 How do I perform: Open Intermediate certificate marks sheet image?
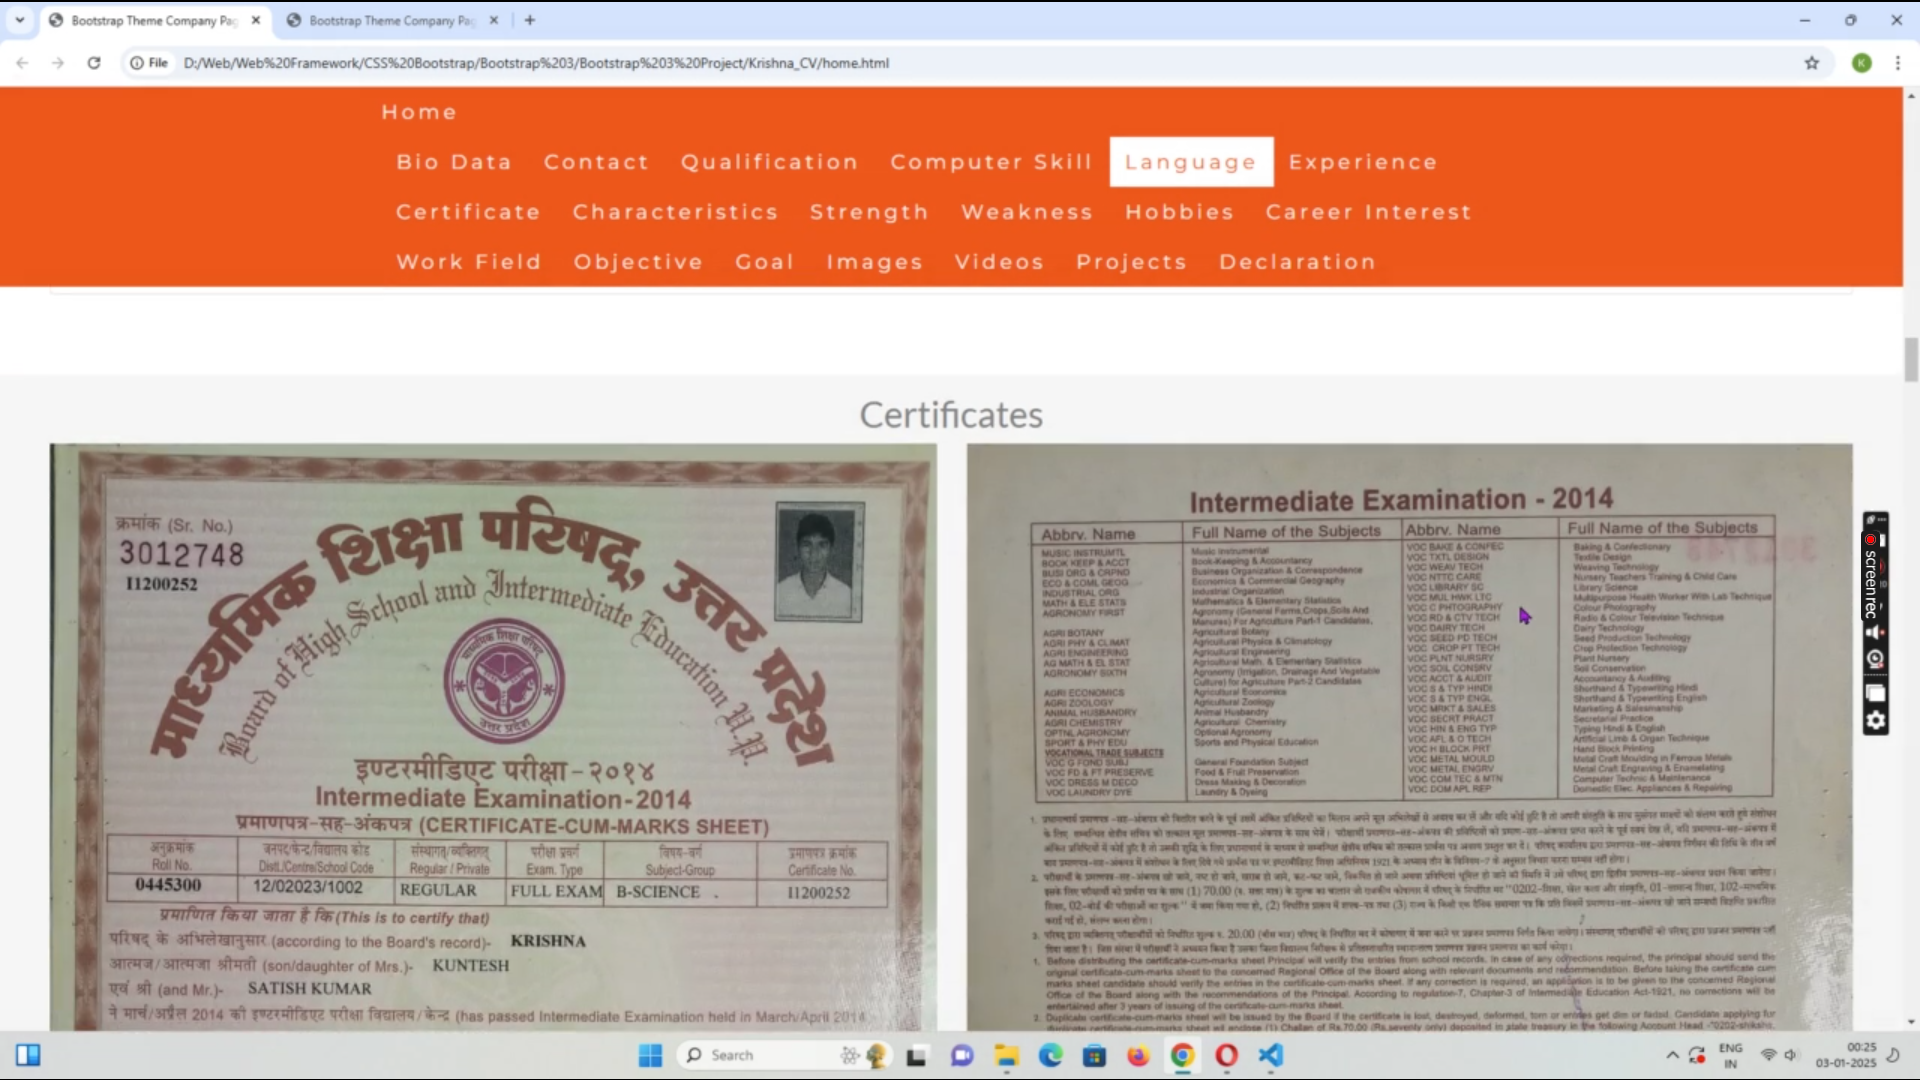[493, 737]
